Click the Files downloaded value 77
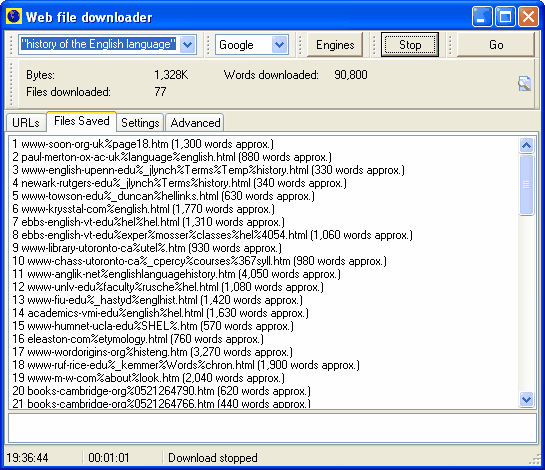Image resolution: width=545 pixels, height=470 pixels. 160,92
